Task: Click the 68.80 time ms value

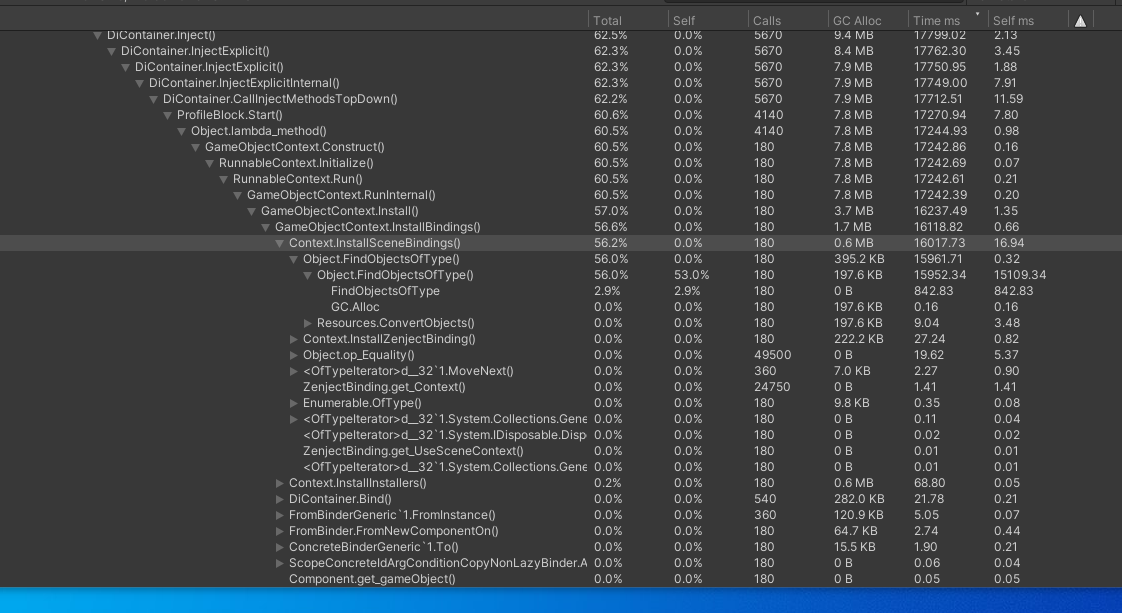Action: coord(930,483)
